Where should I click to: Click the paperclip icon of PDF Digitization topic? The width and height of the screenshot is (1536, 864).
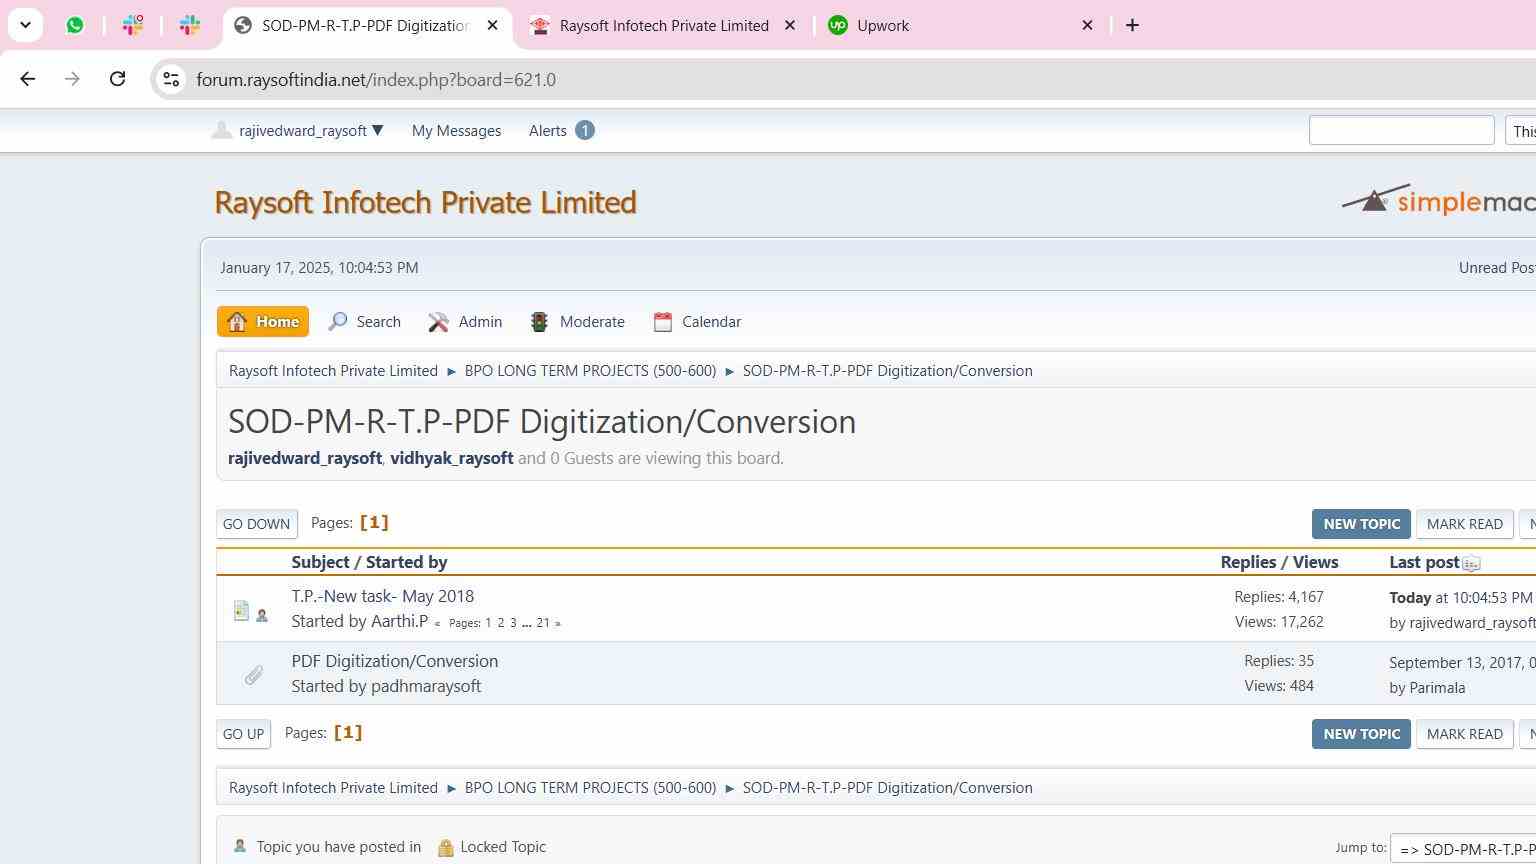254,675
